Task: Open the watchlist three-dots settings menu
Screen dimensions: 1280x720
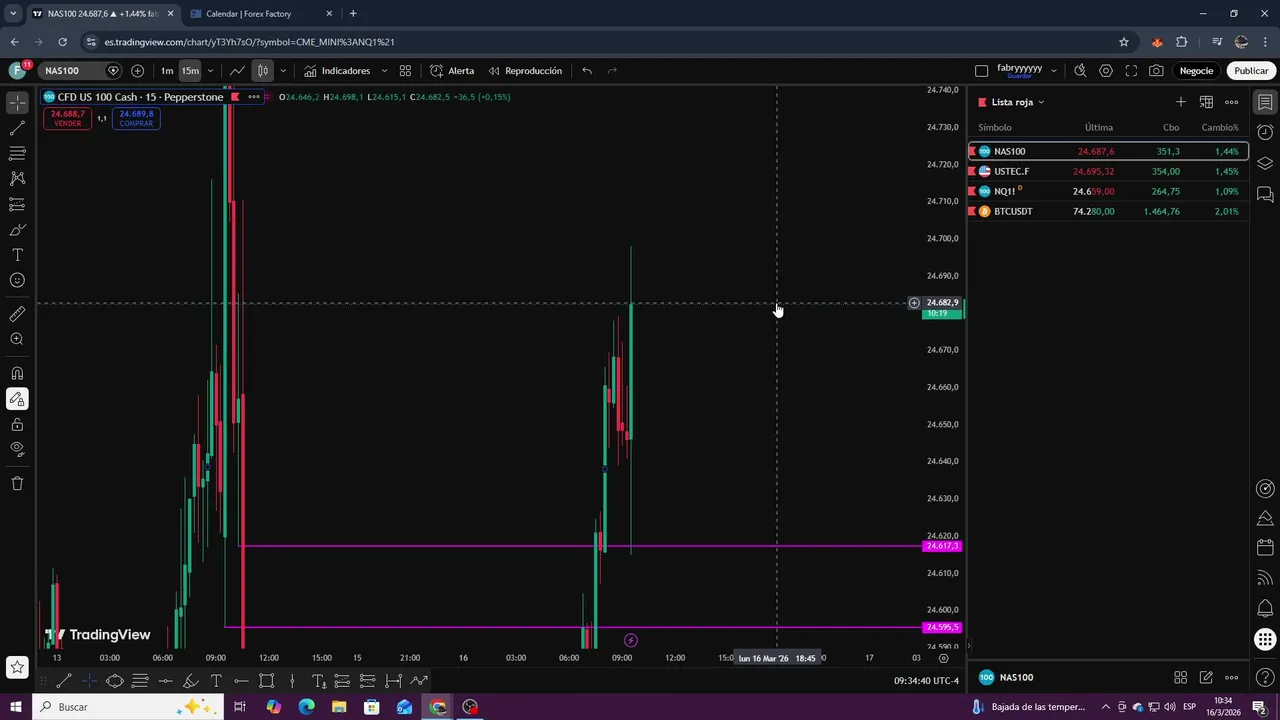Action: point(1232,102)
